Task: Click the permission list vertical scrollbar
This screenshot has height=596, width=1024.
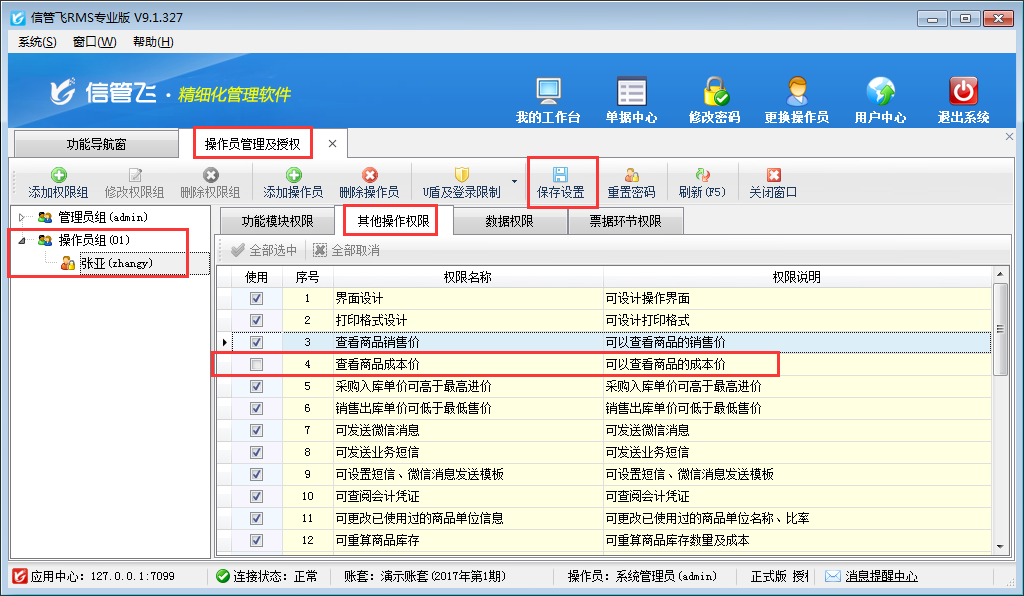Action: pyautogui.click(x=1000, y=330)
